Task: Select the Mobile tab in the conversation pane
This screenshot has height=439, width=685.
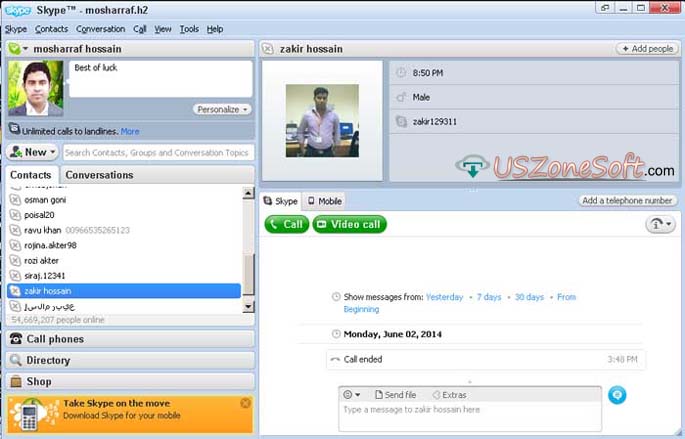Action: click(324, 201)
